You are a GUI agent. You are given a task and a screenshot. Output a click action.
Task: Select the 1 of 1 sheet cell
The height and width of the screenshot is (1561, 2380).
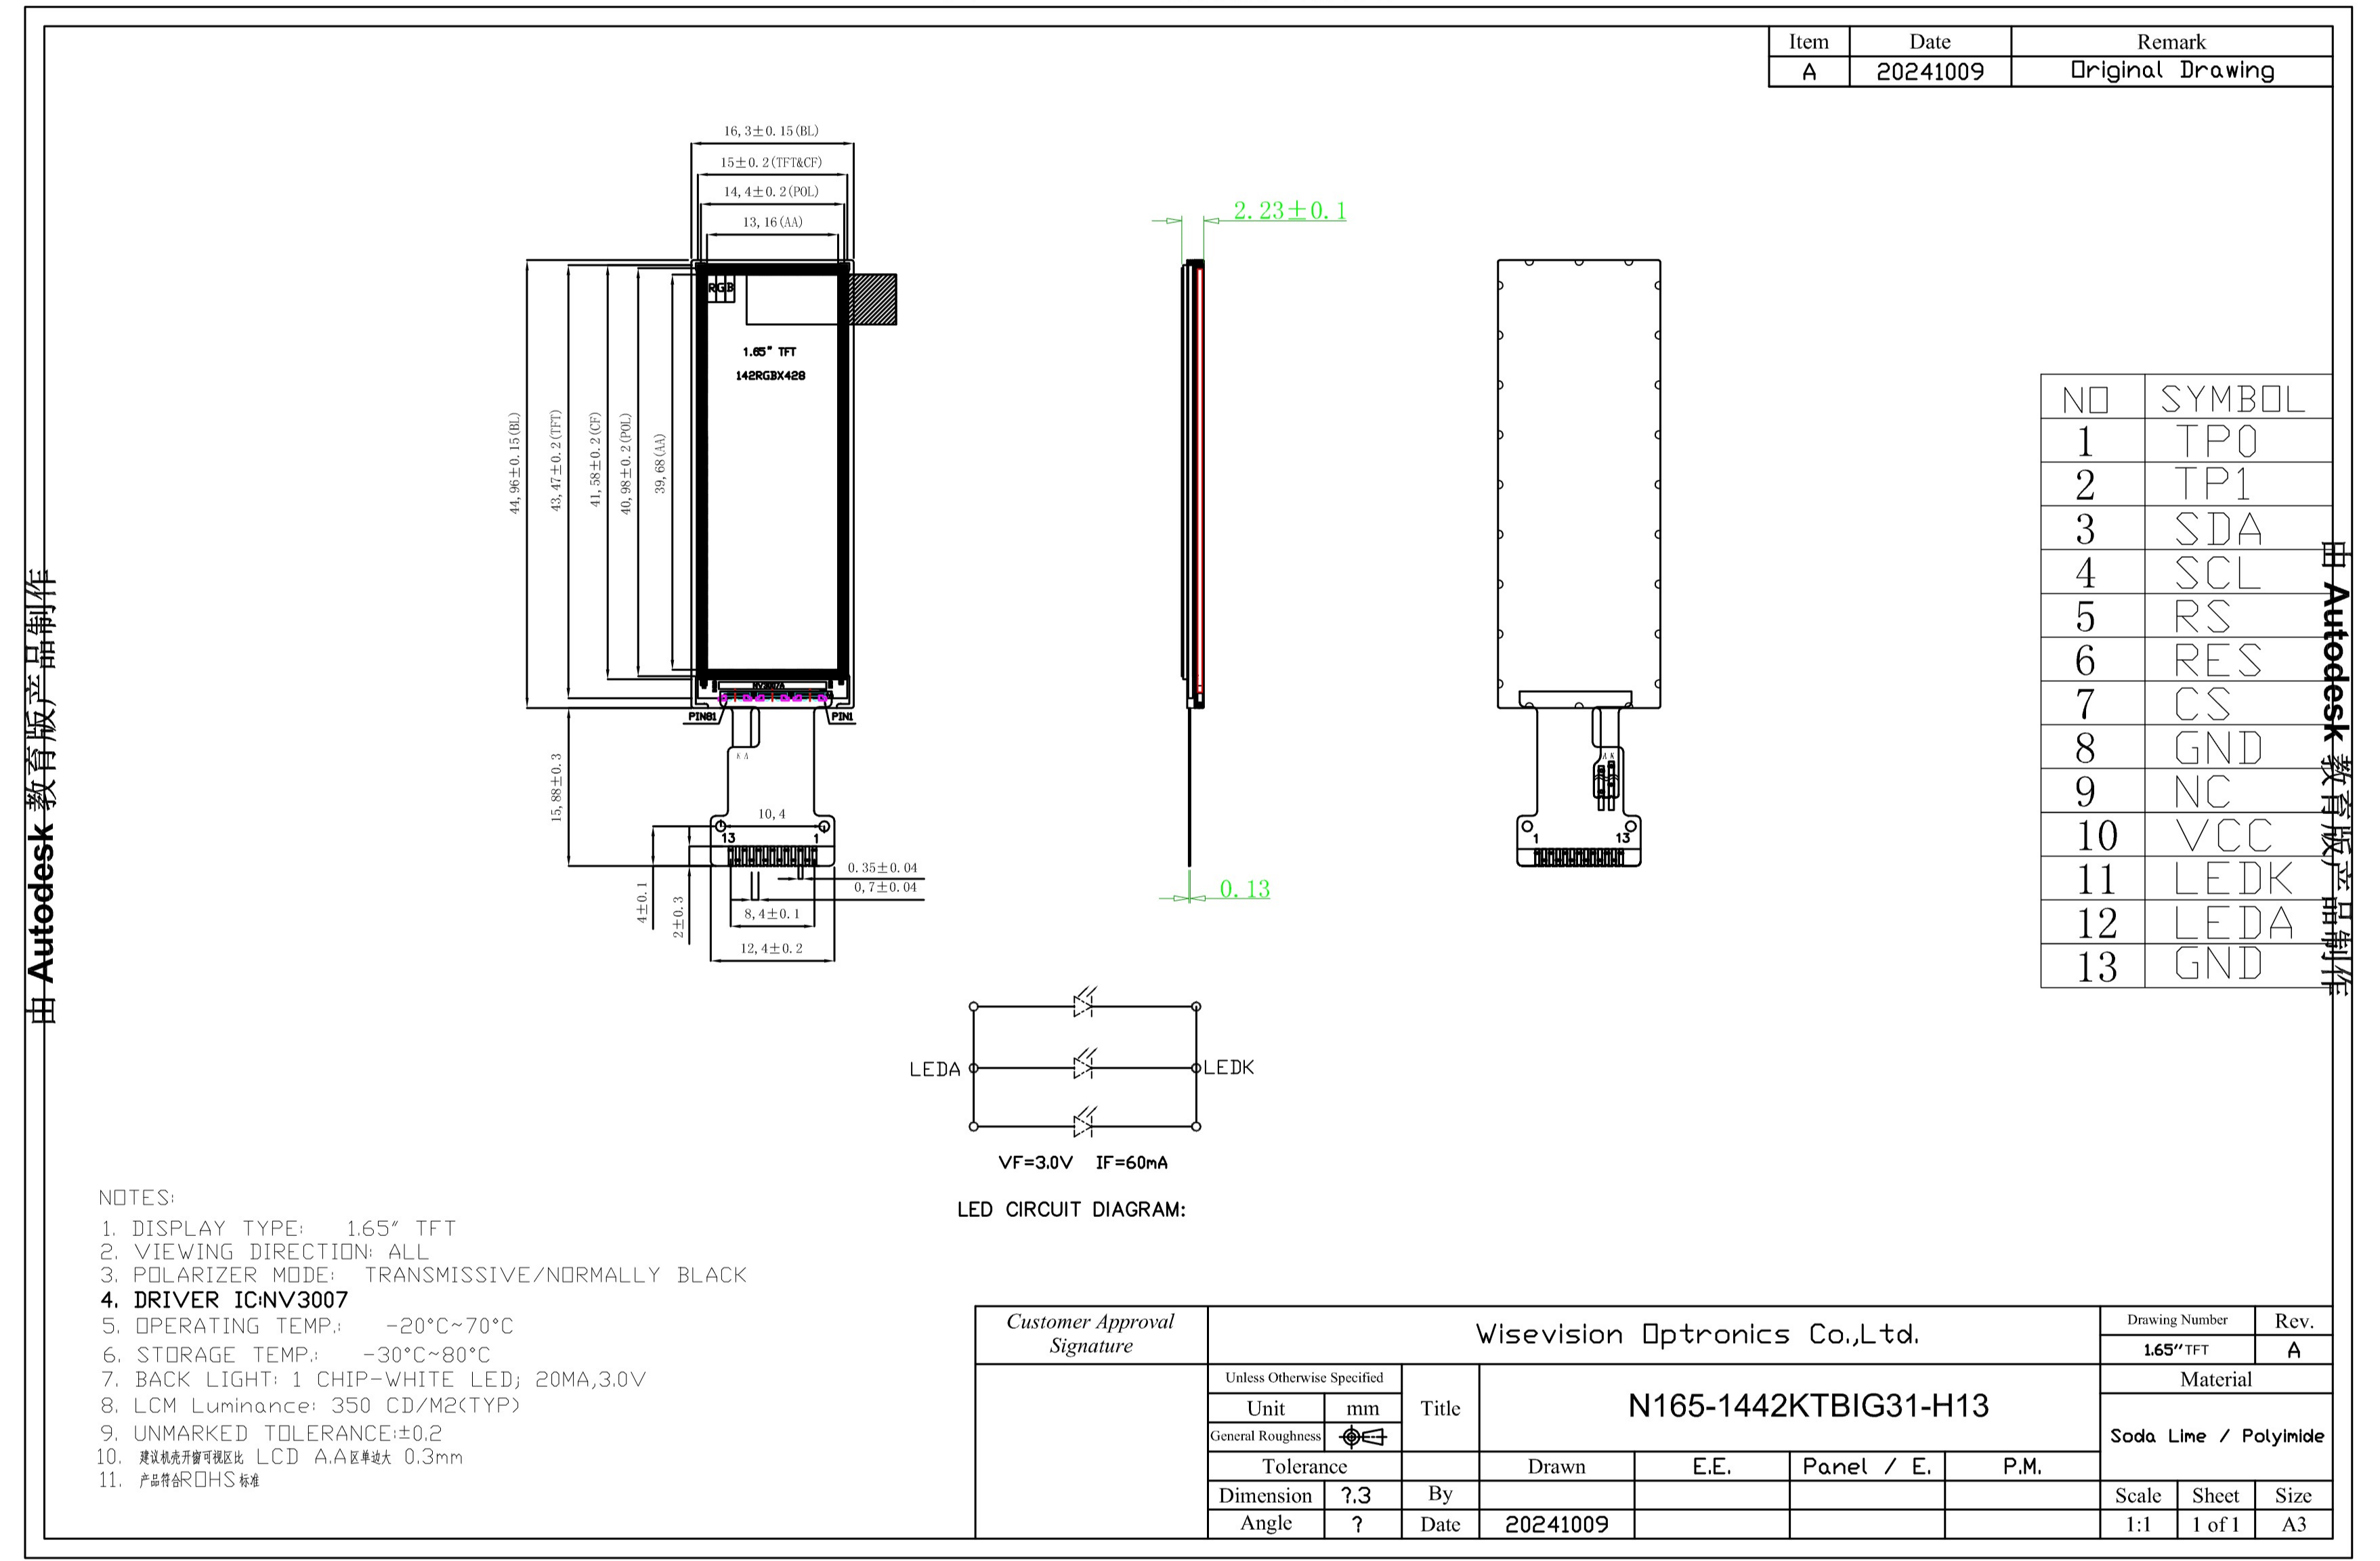[x=2215, y=1524]
